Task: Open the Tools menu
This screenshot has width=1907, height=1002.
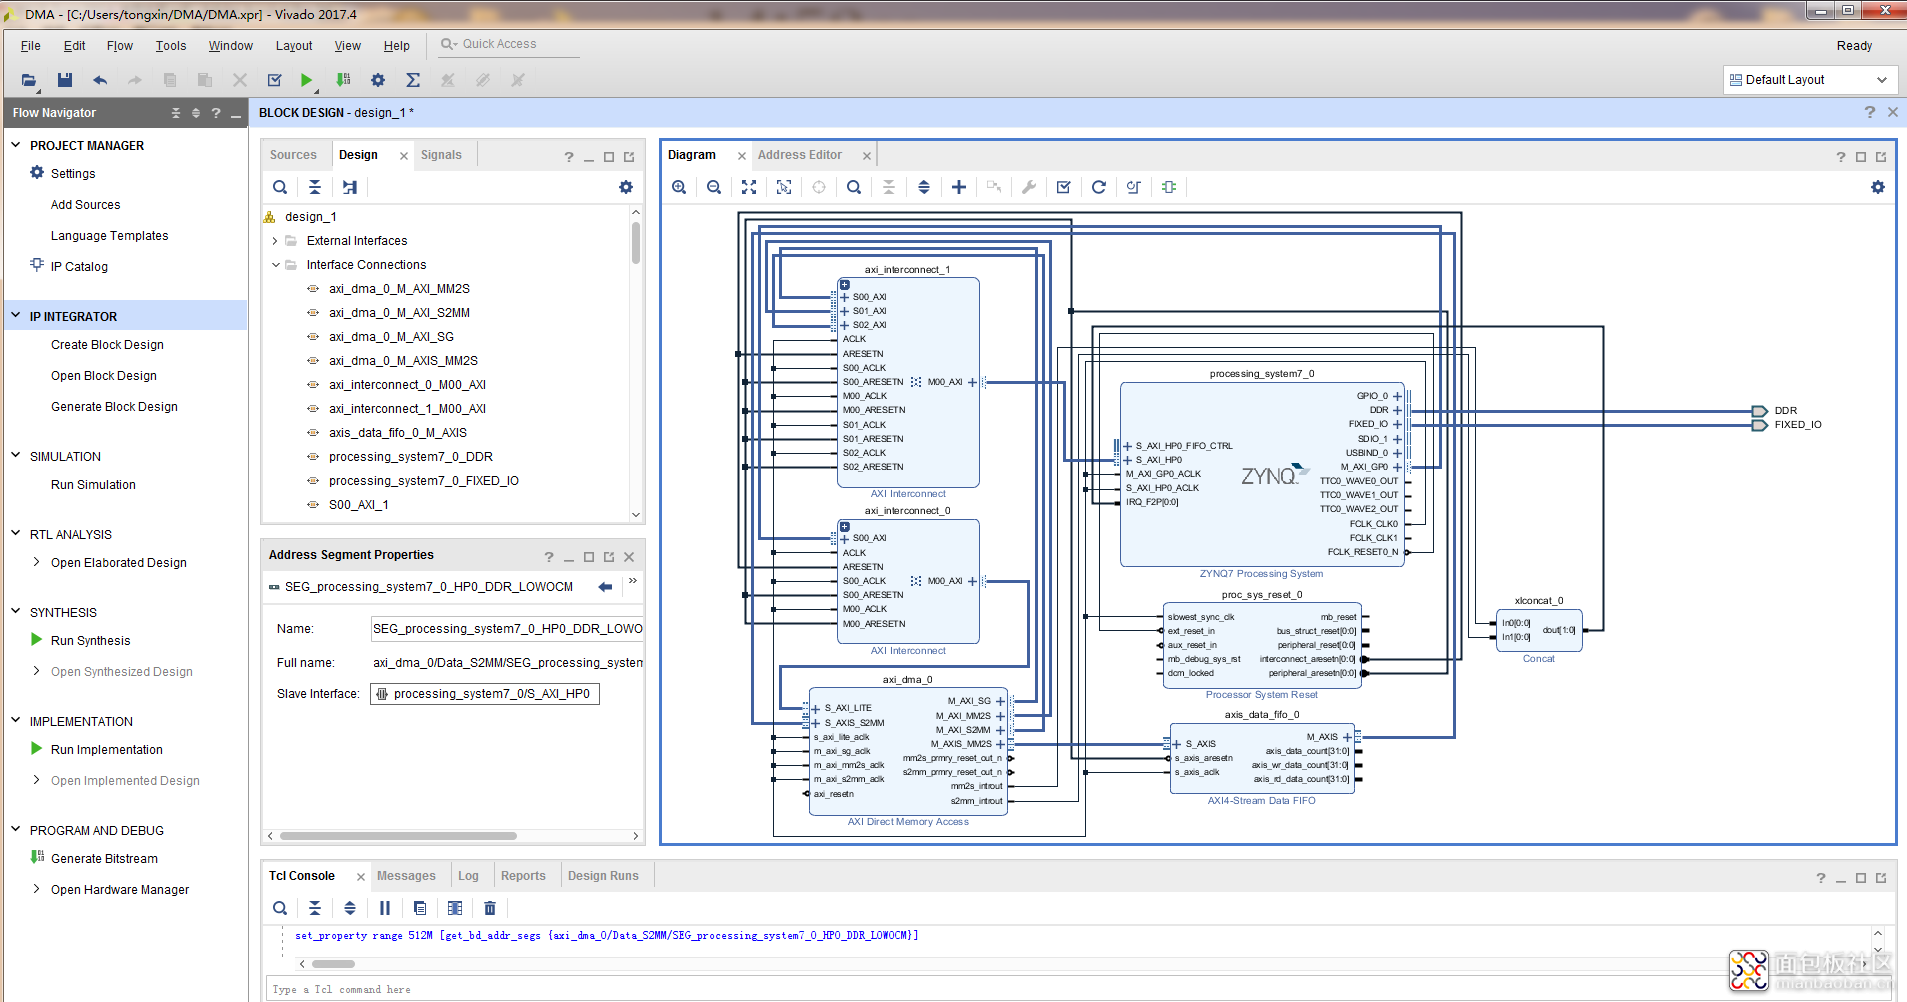Action: (171, 46)
